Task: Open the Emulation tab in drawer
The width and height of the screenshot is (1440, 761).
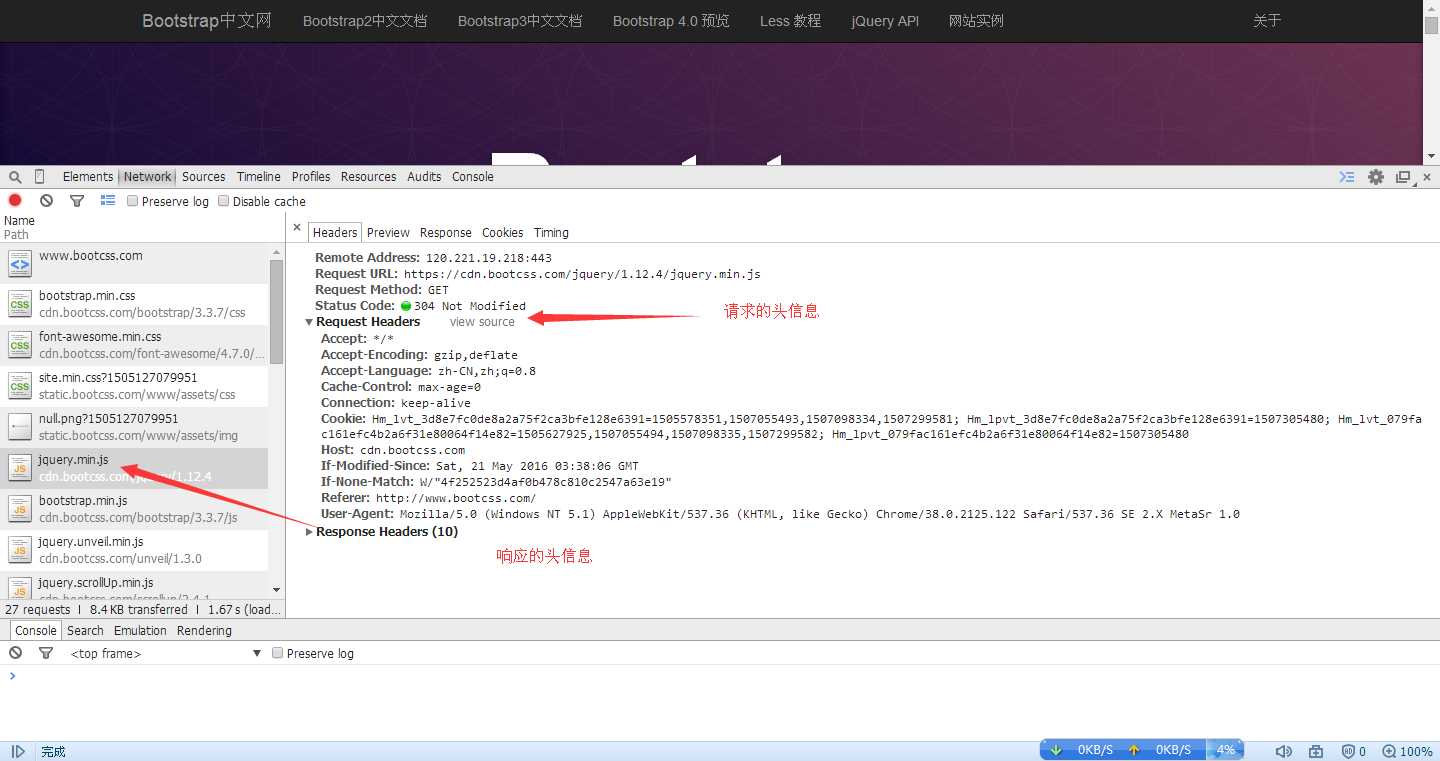Action: tap(140, 631)
